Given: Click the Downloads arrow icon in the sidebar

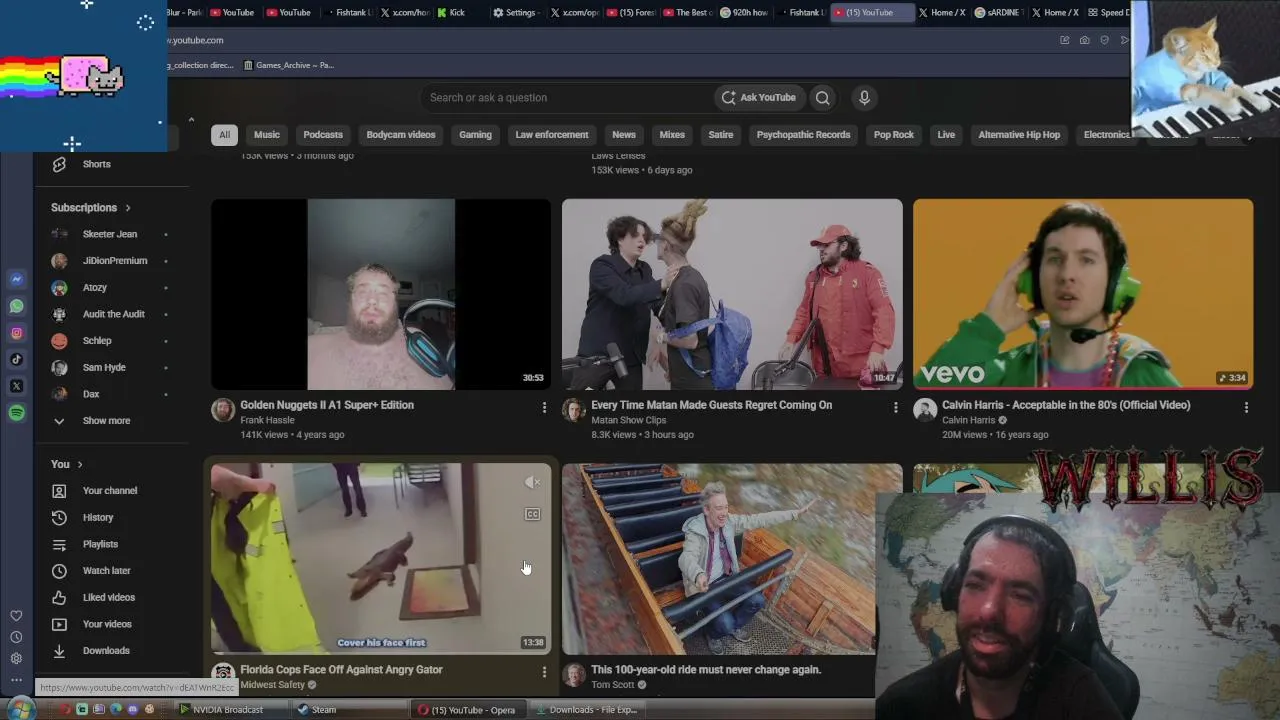Looking at the screenshot, I should [59, 651].
